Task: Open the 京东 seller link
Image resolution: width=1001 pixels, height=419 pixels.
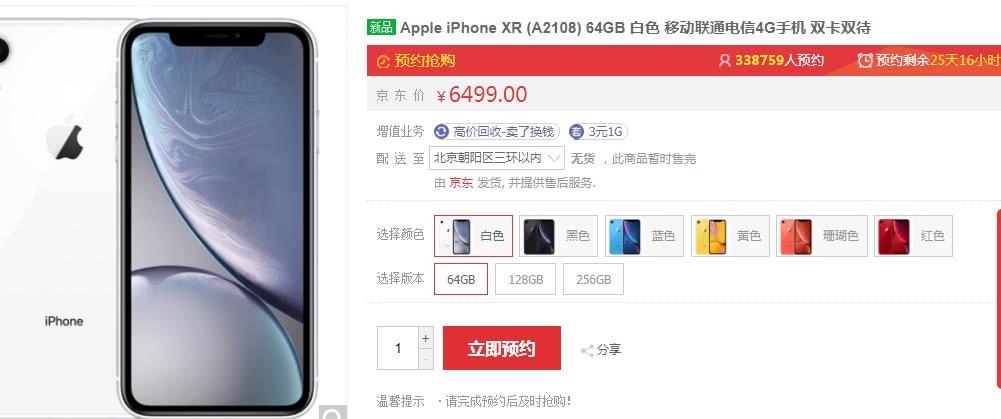Action: 461,183
